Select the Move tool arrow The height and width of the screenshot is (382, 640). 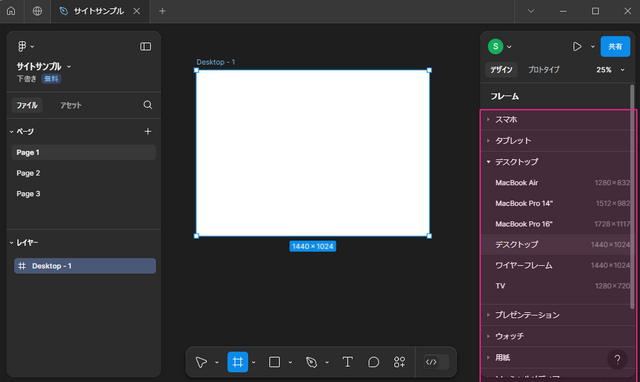point(201,362)
